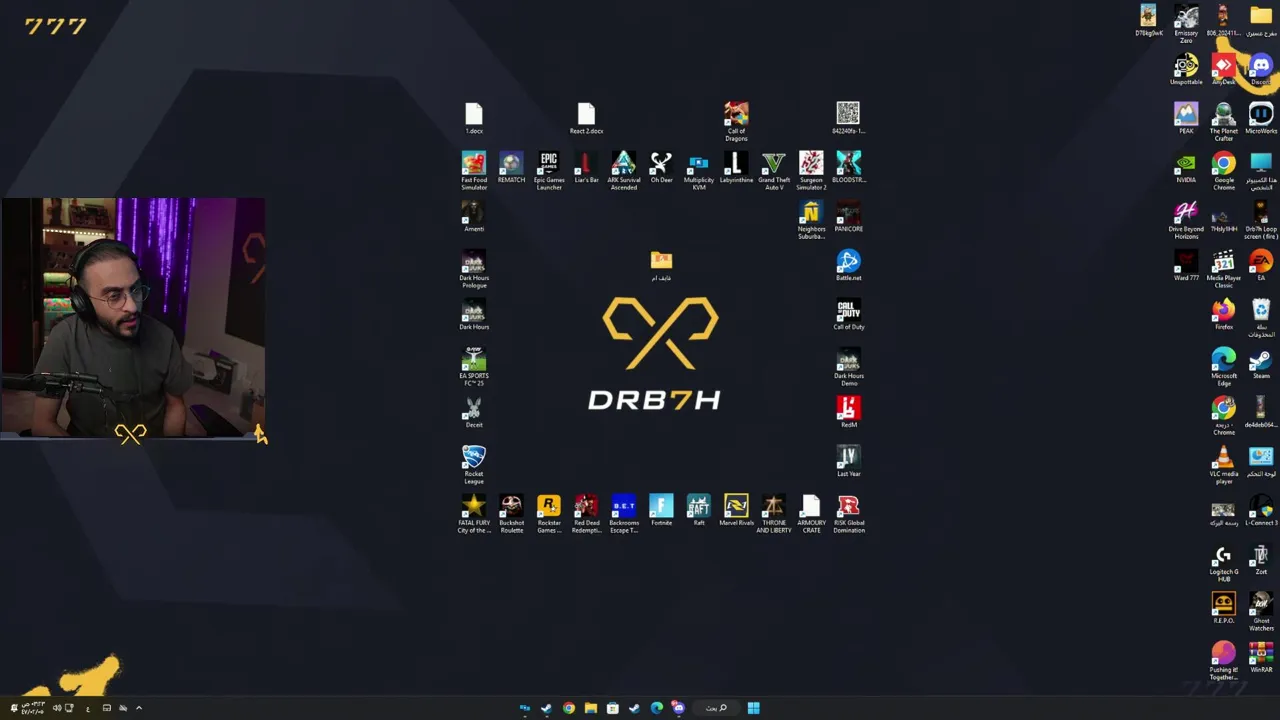The image size is (1280, 720).
Task: Open the Rockstar Games launcher icon
Action: [548, 513]
